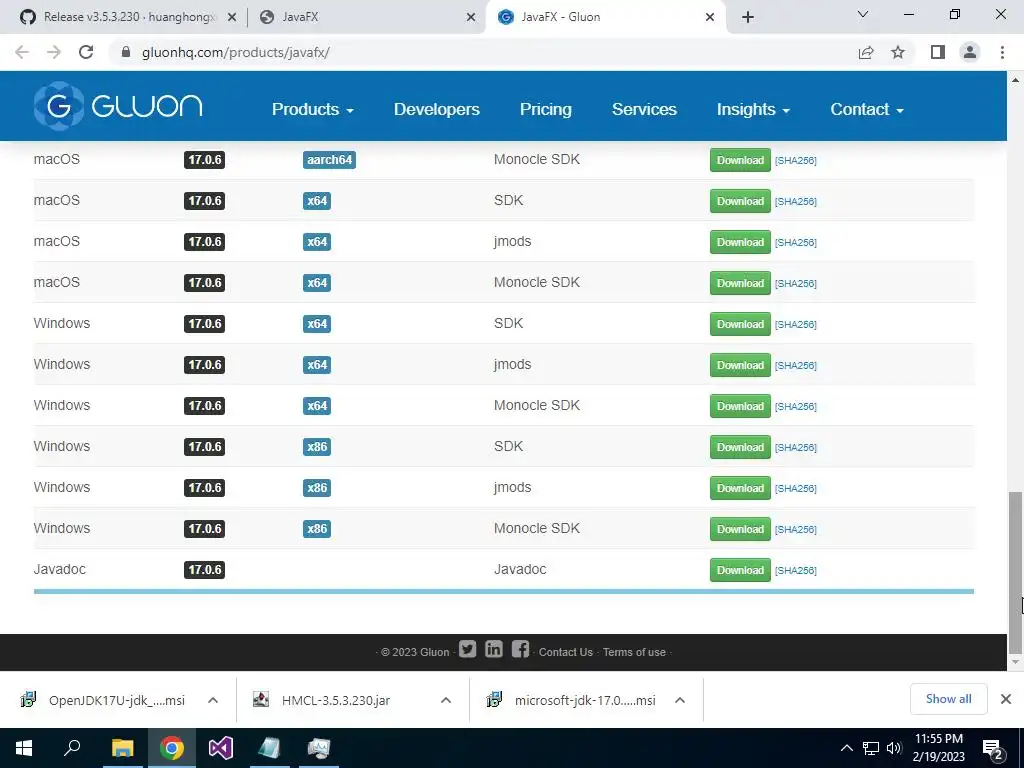Go to Developers page

coord(437,109)
